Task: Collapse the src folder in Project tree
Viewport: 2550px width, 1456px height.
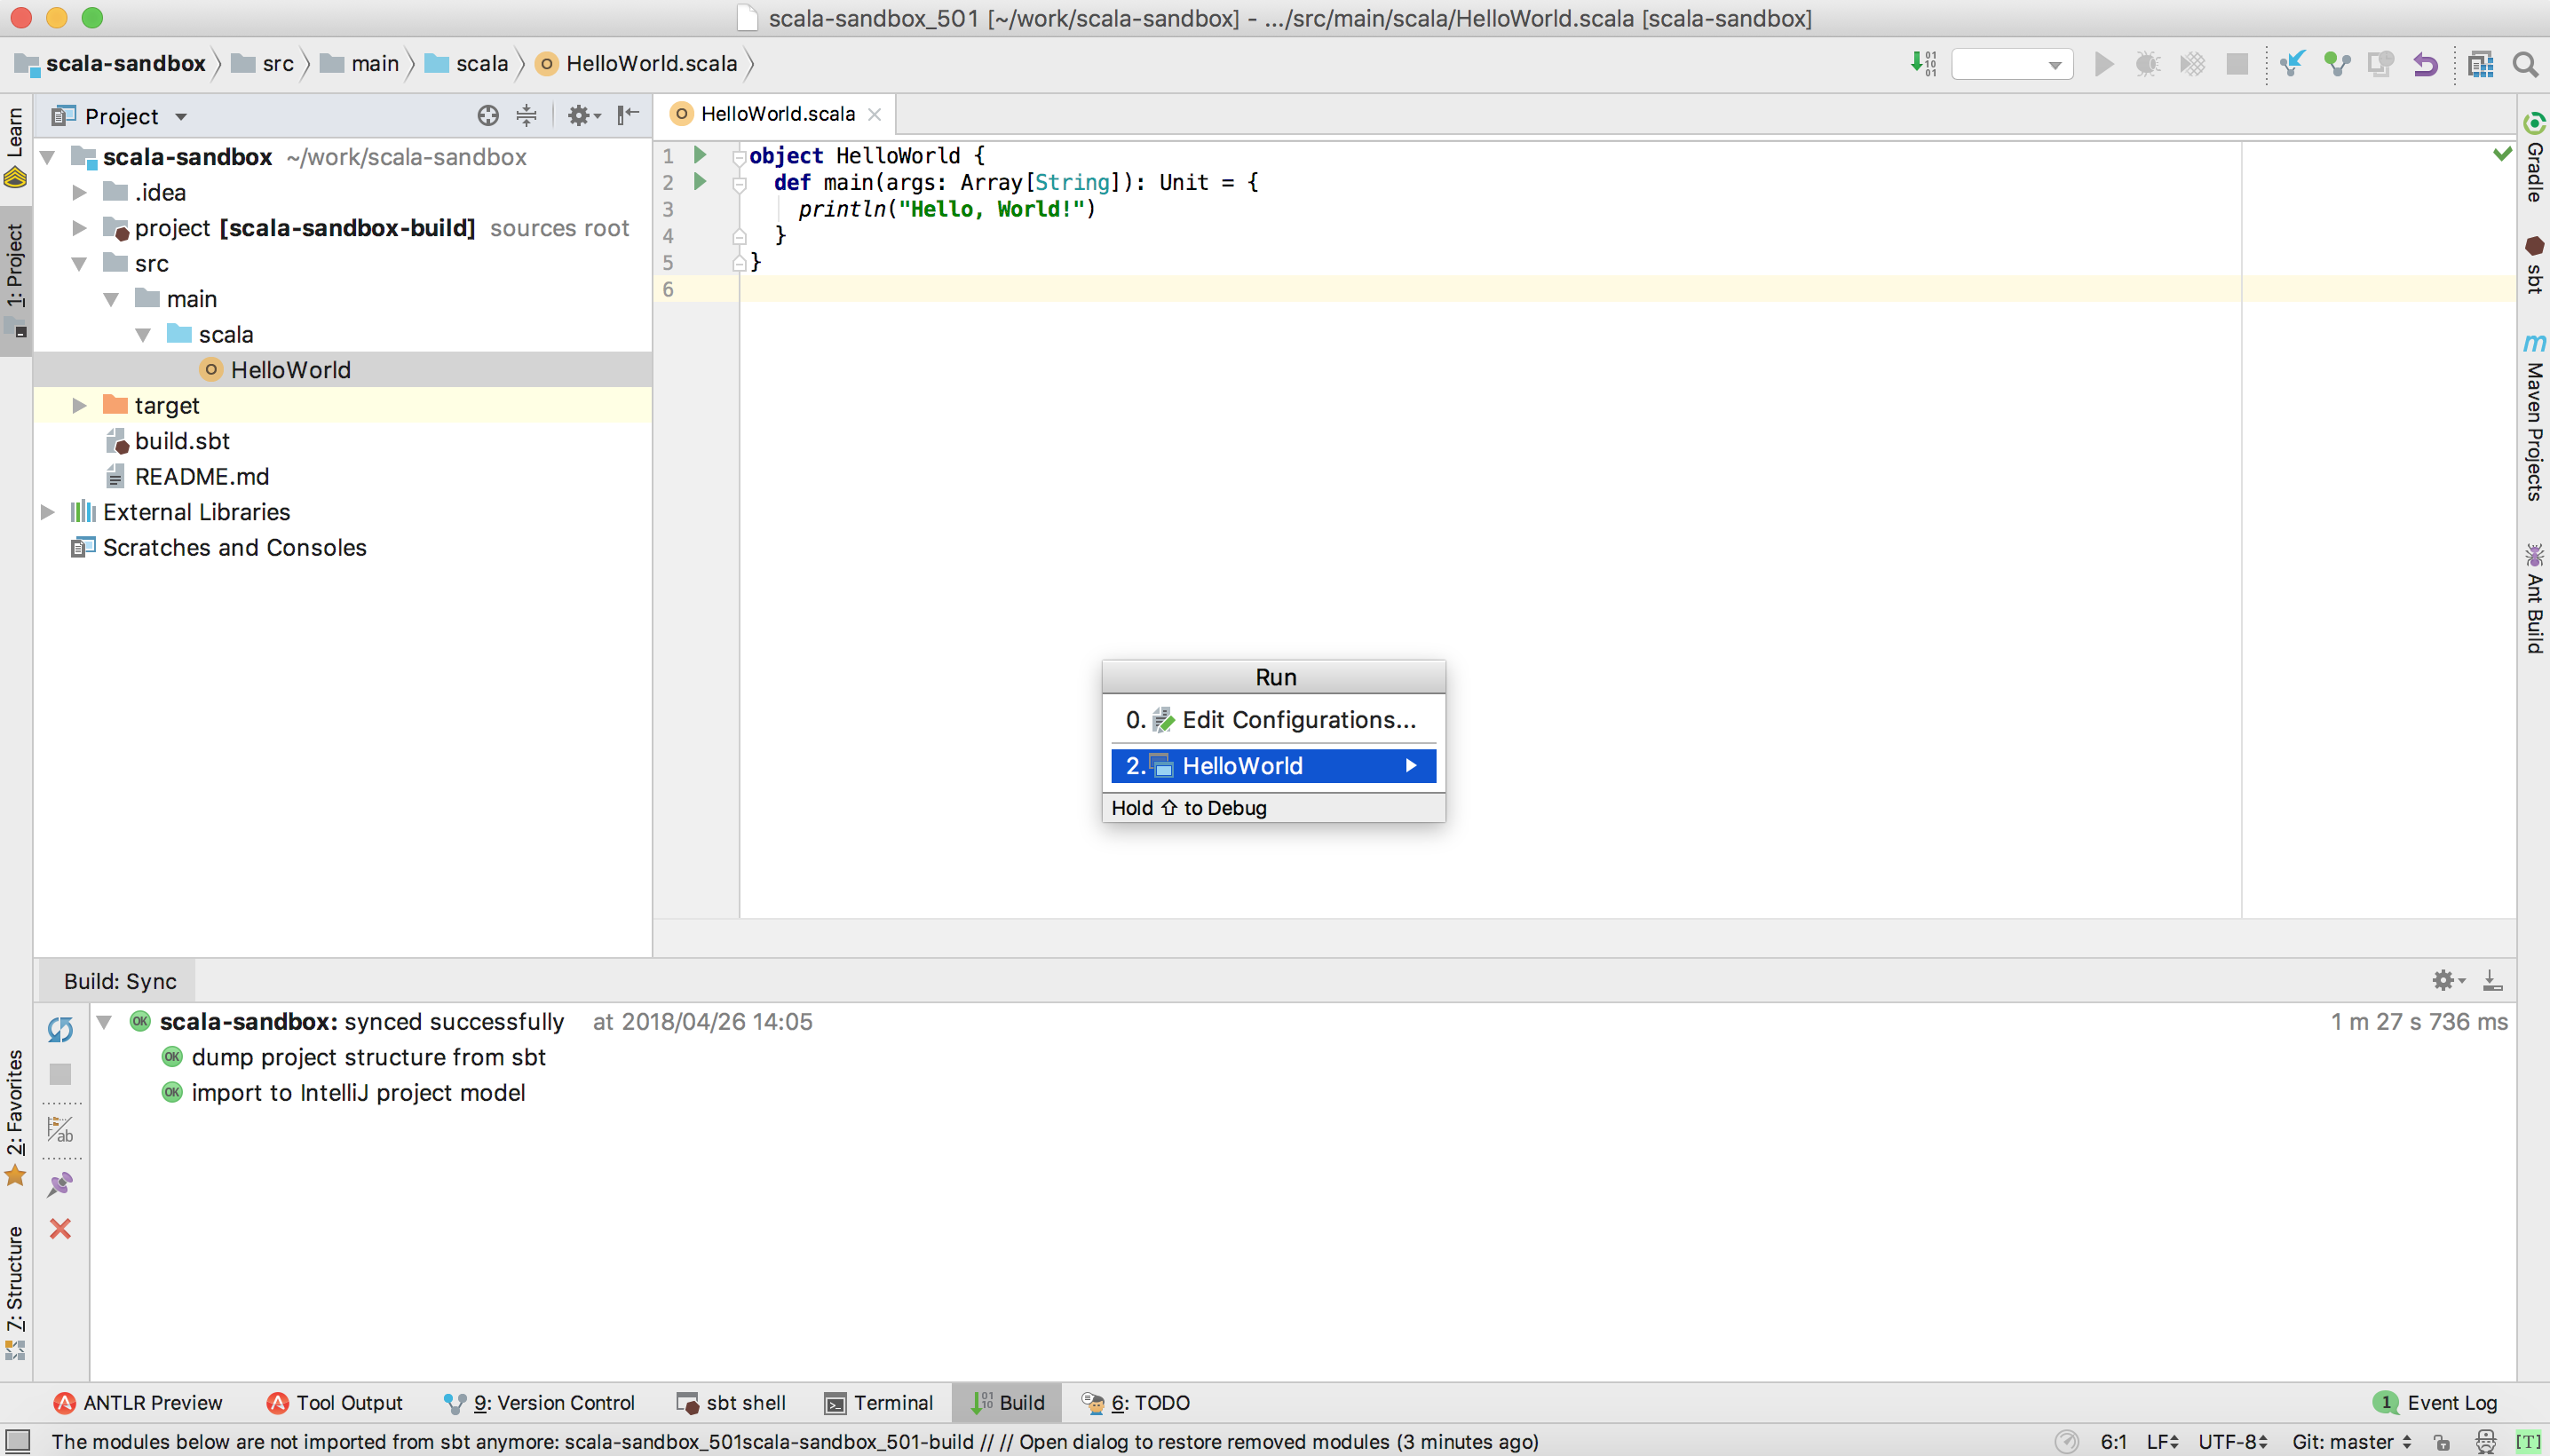Action: 79,263
